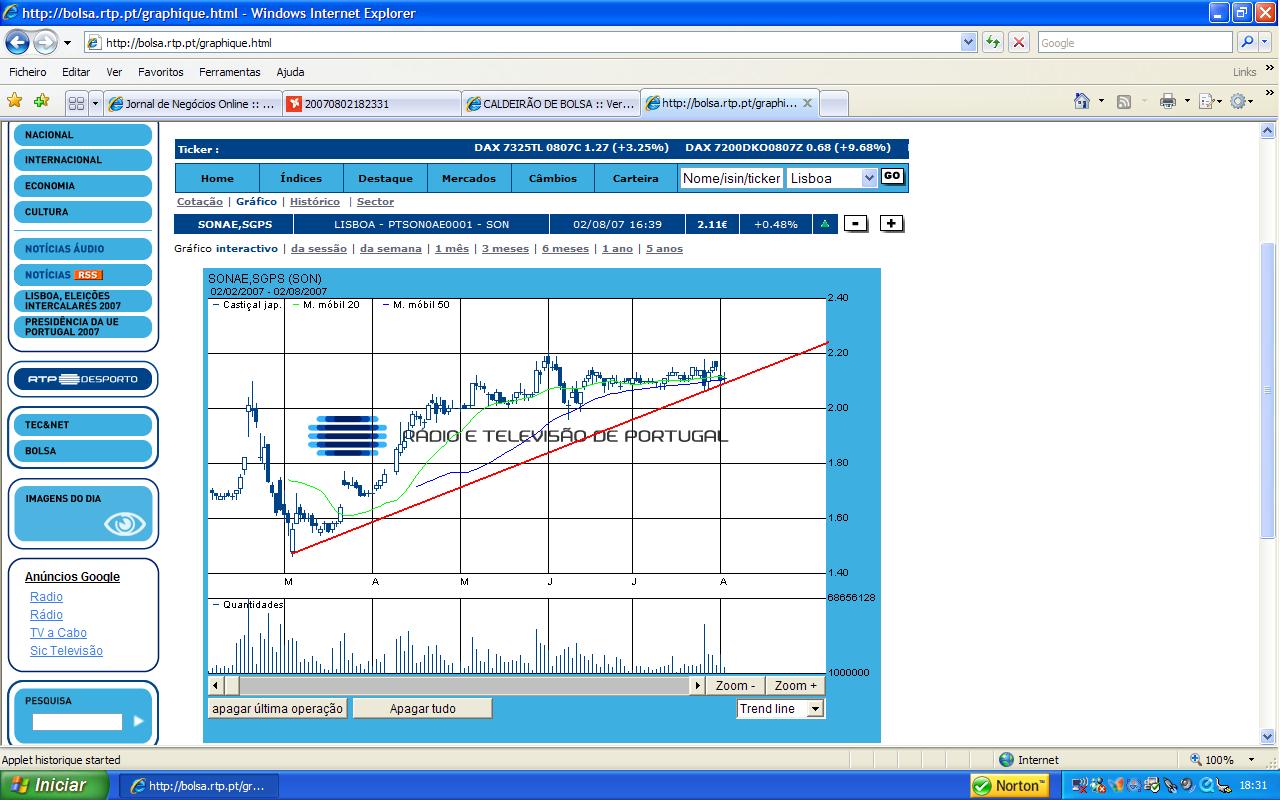Screen dimensions: 1280x800
Task: Open the tab list dropdown arrow
Action: 95,103
